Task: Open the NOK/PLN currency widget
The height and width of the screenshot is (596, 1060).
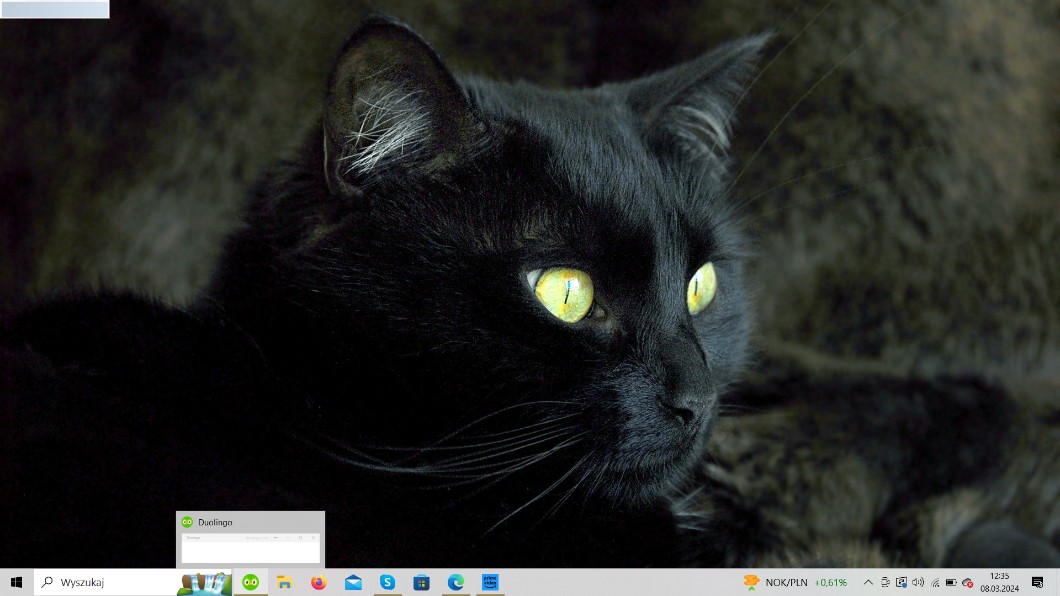Action: [795, 582]
